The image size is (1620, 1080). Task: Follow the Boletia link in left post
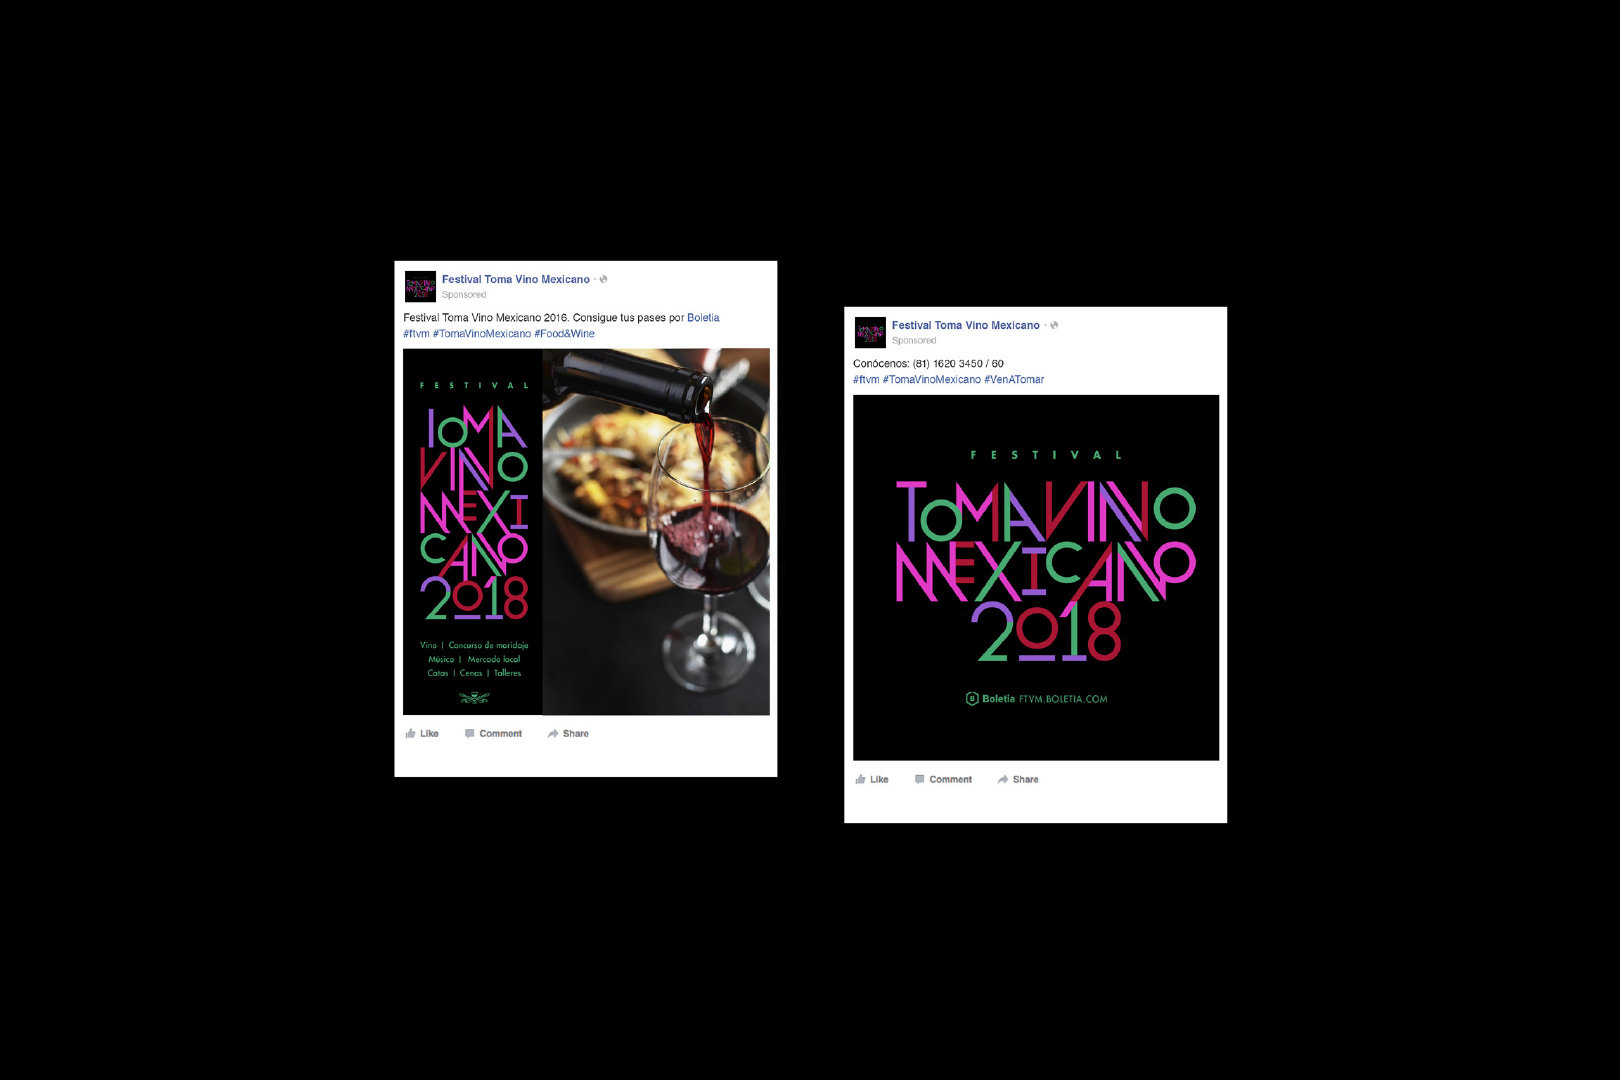(703, 317)
